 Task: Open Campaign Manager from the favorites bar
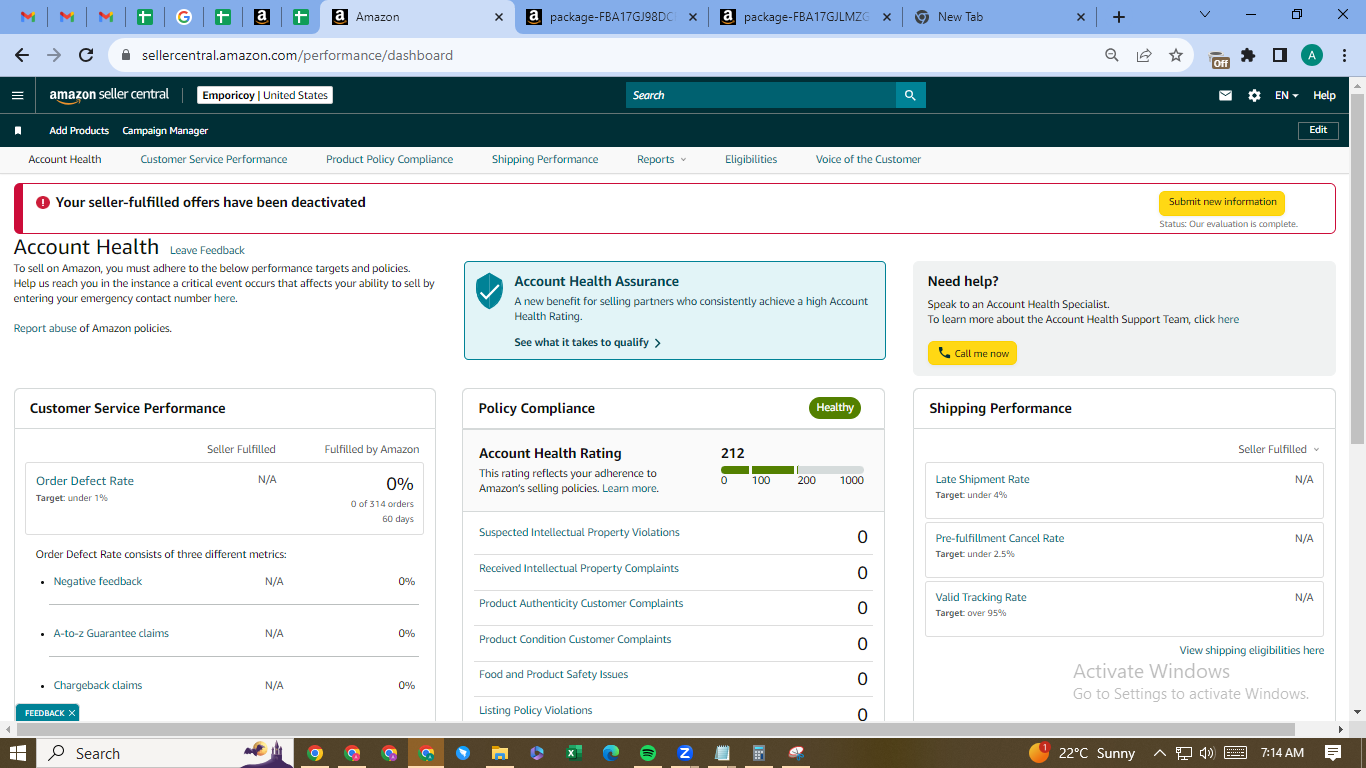[x=165, y=131]
